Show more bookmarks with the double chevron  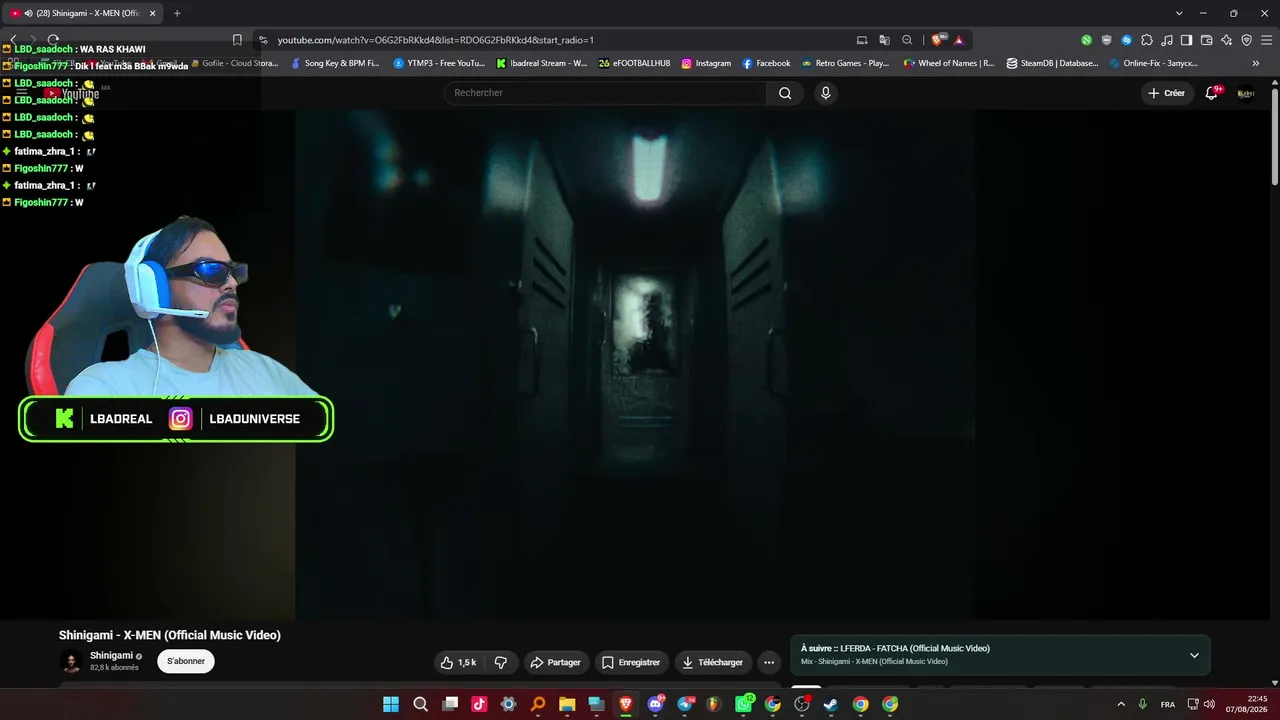click(1256, 63)
